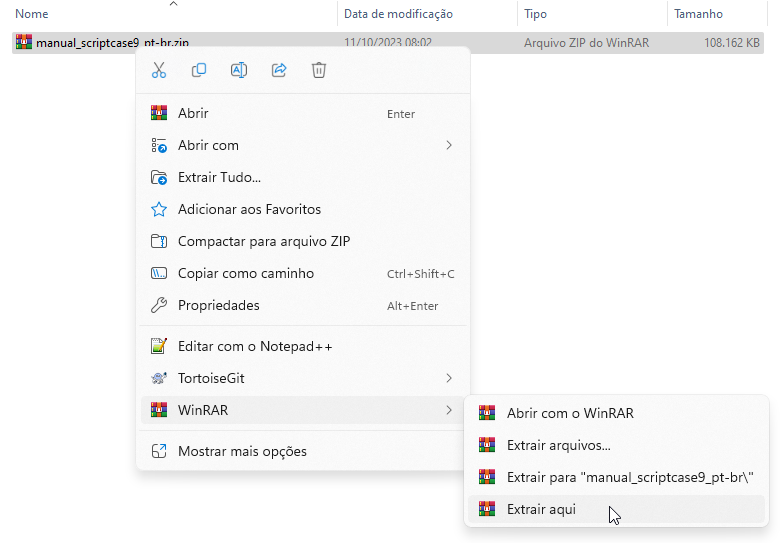Click icon beside Extrair arquivos...
782x543 pixels.
(487, 445)
